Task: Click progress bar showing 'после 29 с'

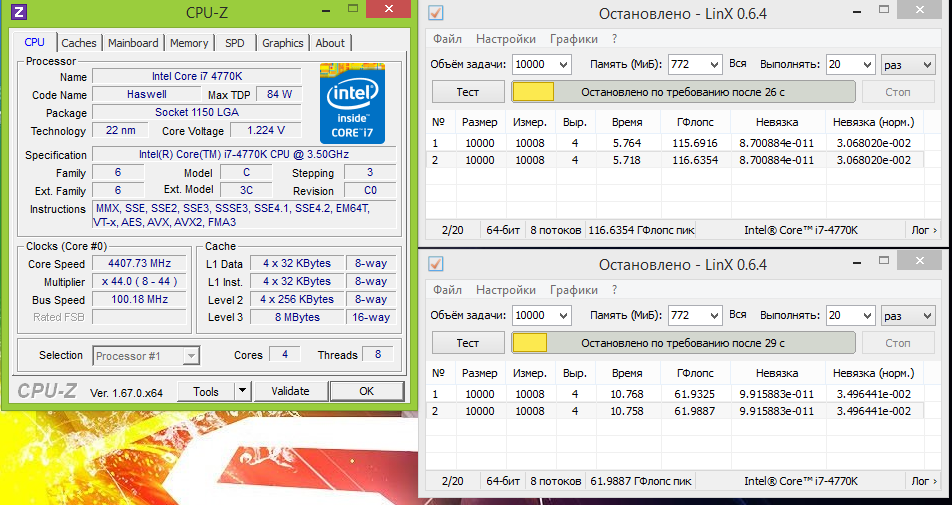Action: [x=683, y=343]
